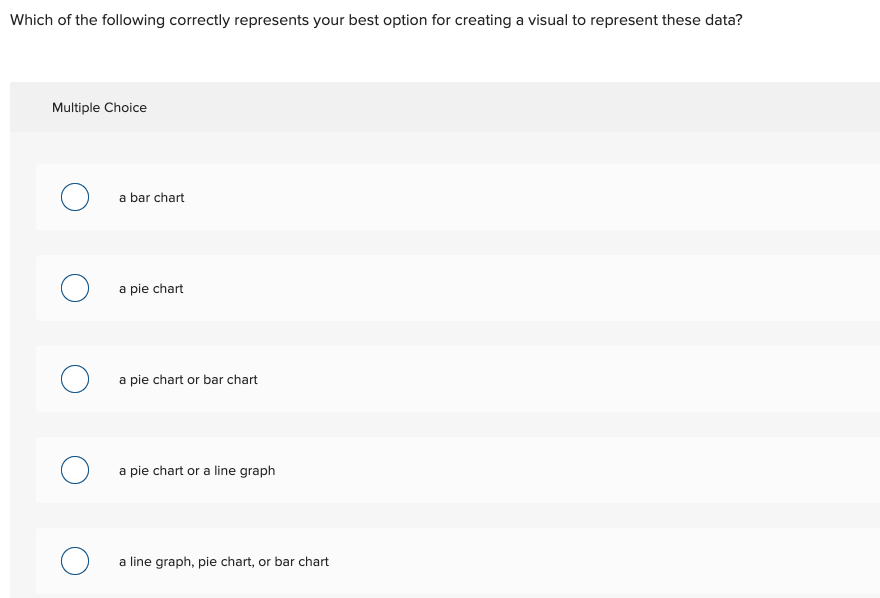Select the 'a line graph, pie chart, or bar chart' radio
Screen dimensions: 880x598
[x=75, y=561]
